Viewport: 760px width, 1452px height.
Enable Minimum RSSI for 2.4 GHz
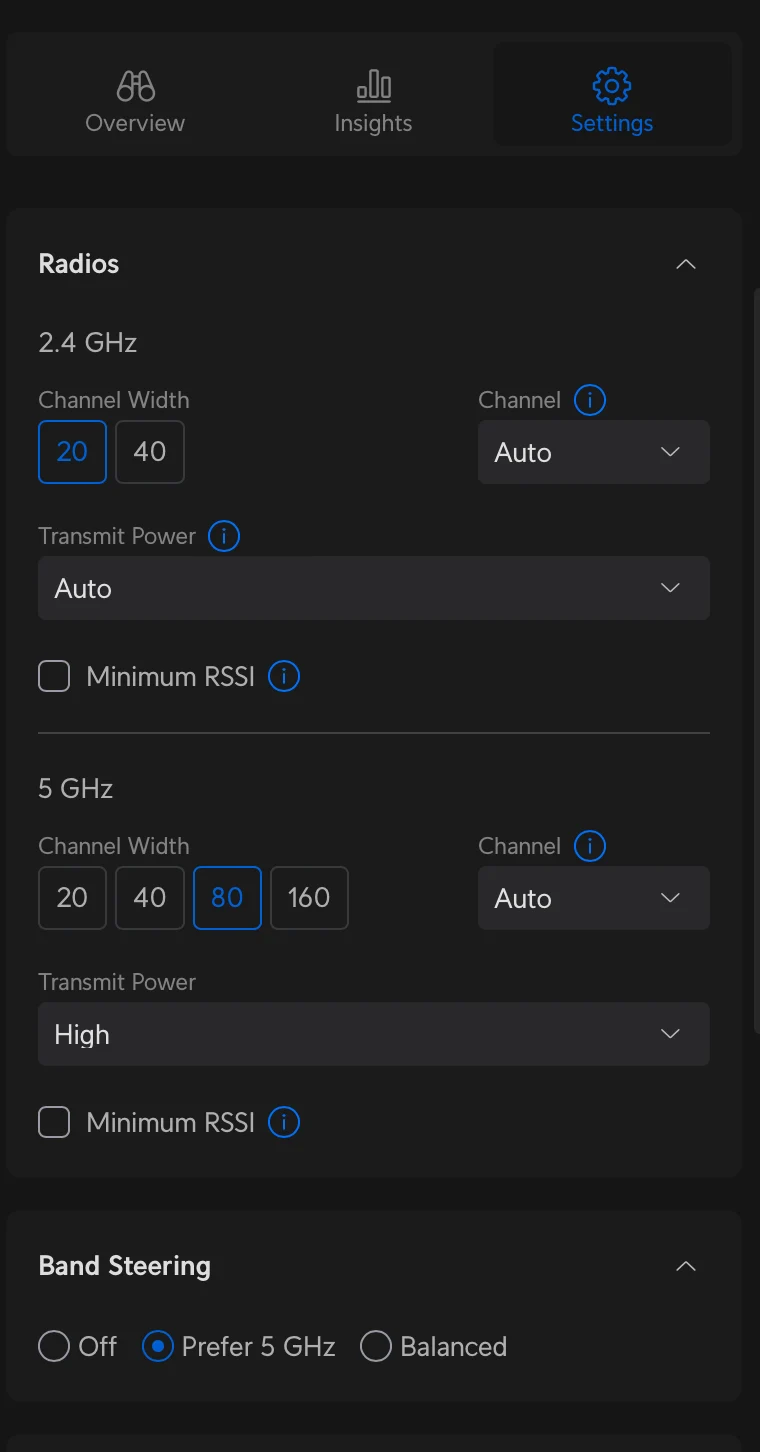point(54,676)
